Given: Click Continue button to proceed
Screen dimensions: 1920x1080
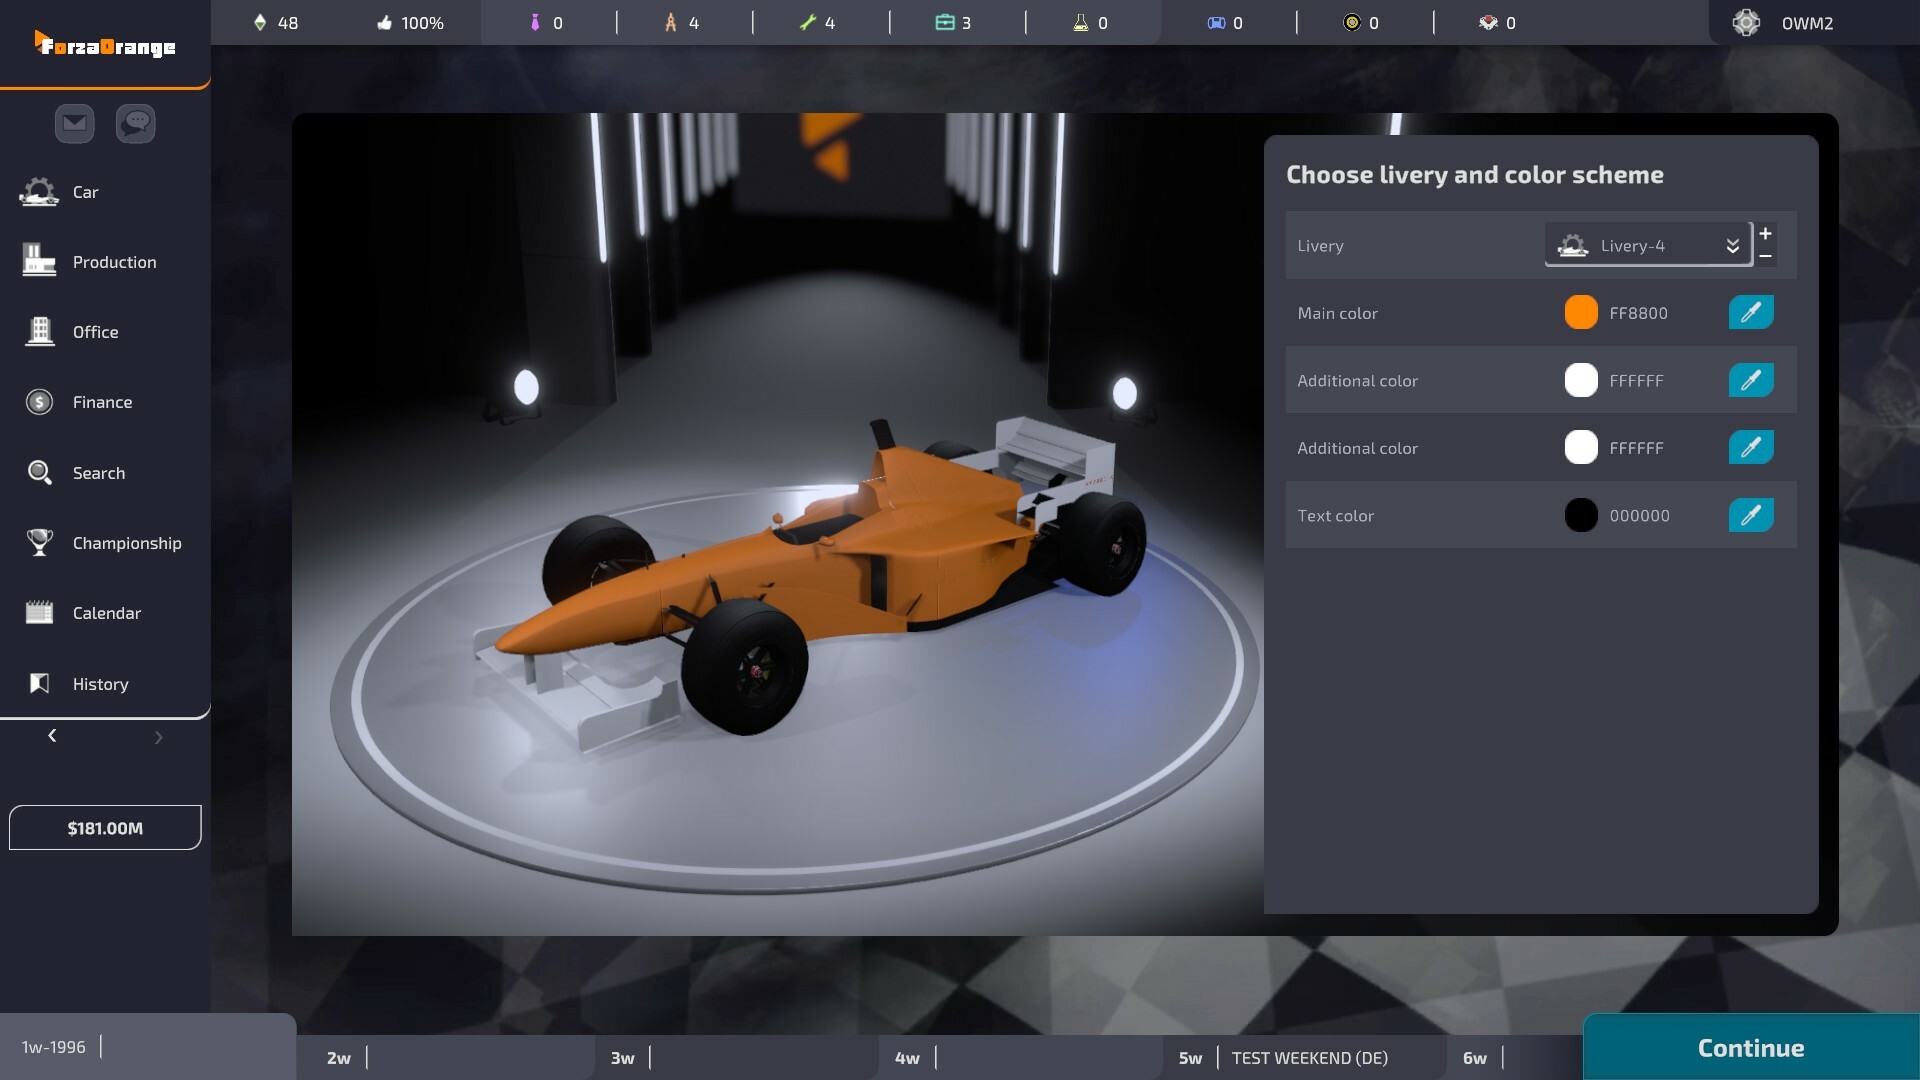Looking at the screenshot, I should point(1751,1047).
